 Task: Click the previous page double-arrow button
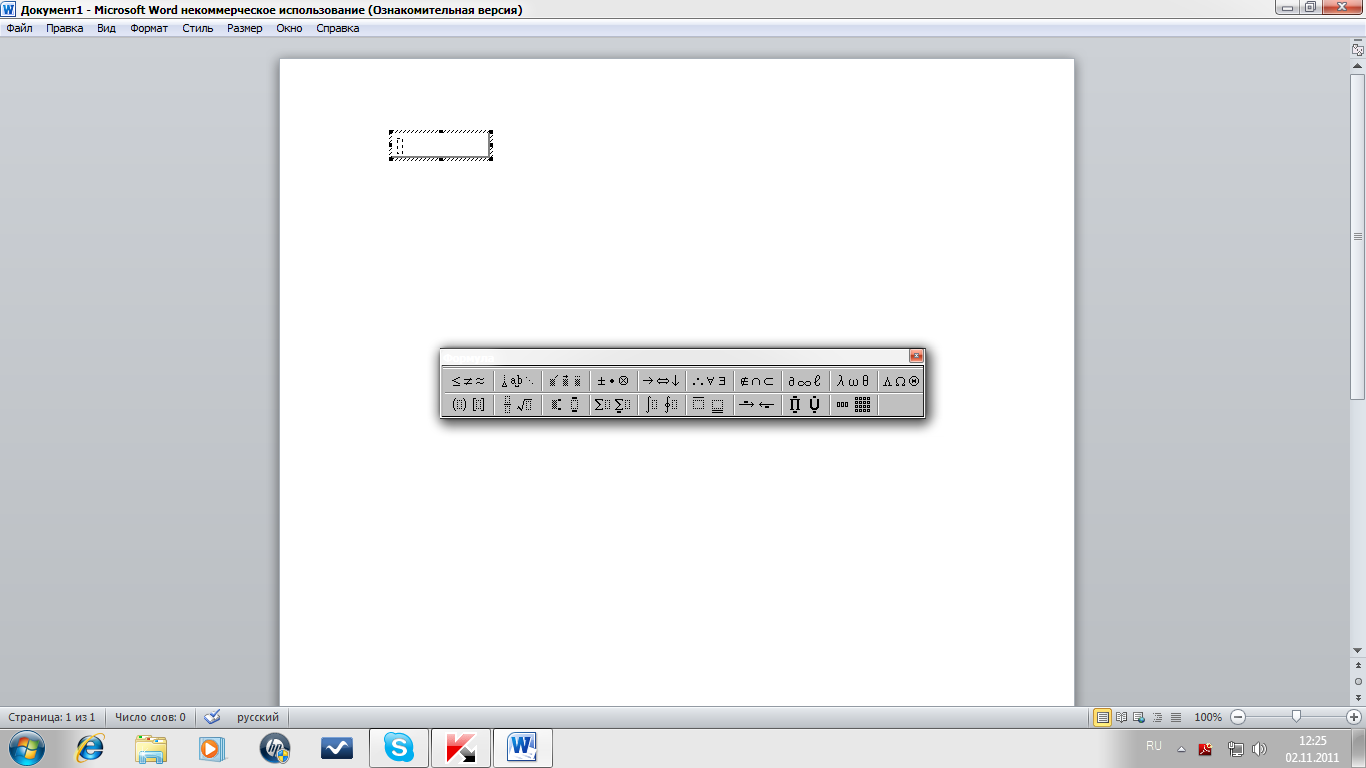coord(1358,664)
